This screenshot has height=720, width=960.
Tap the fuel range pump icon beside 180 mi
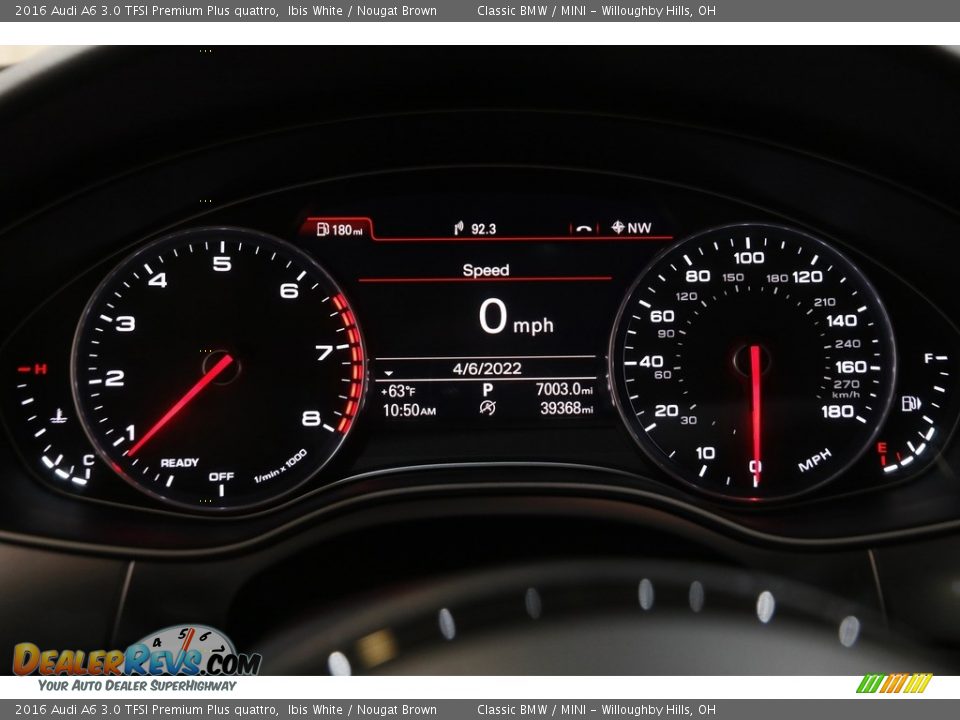pyautogui.click(x=323, y=229)
